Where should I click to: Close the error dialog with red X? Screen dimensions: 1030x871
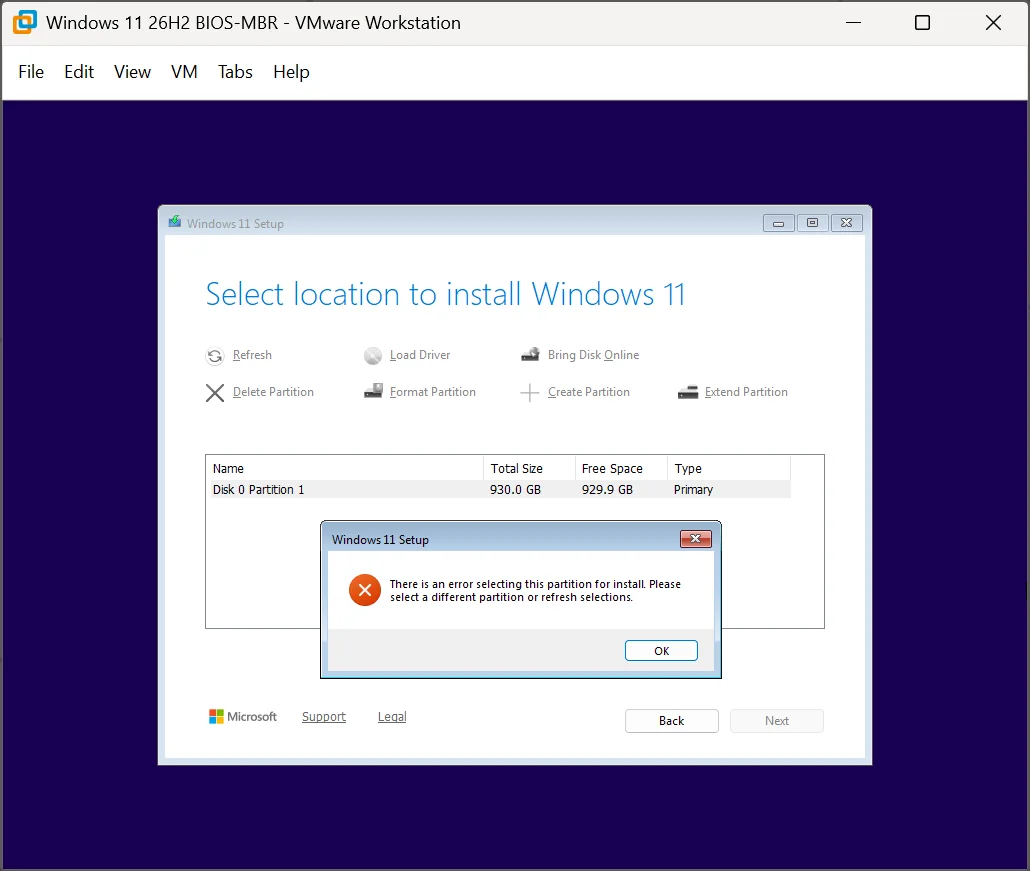pos(696,539)
